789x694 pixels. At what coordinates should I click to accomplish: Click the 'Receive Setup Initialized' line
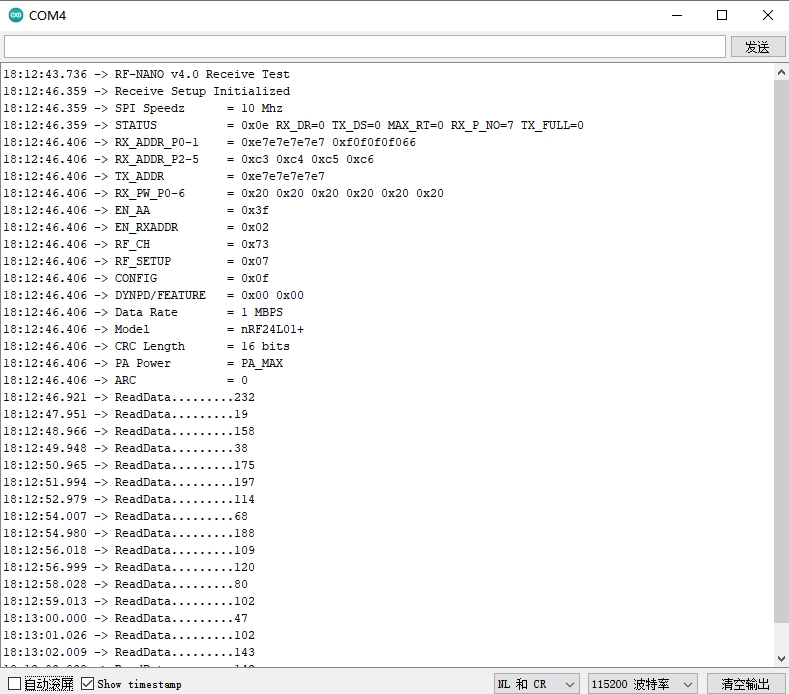[x=146, y=92]
